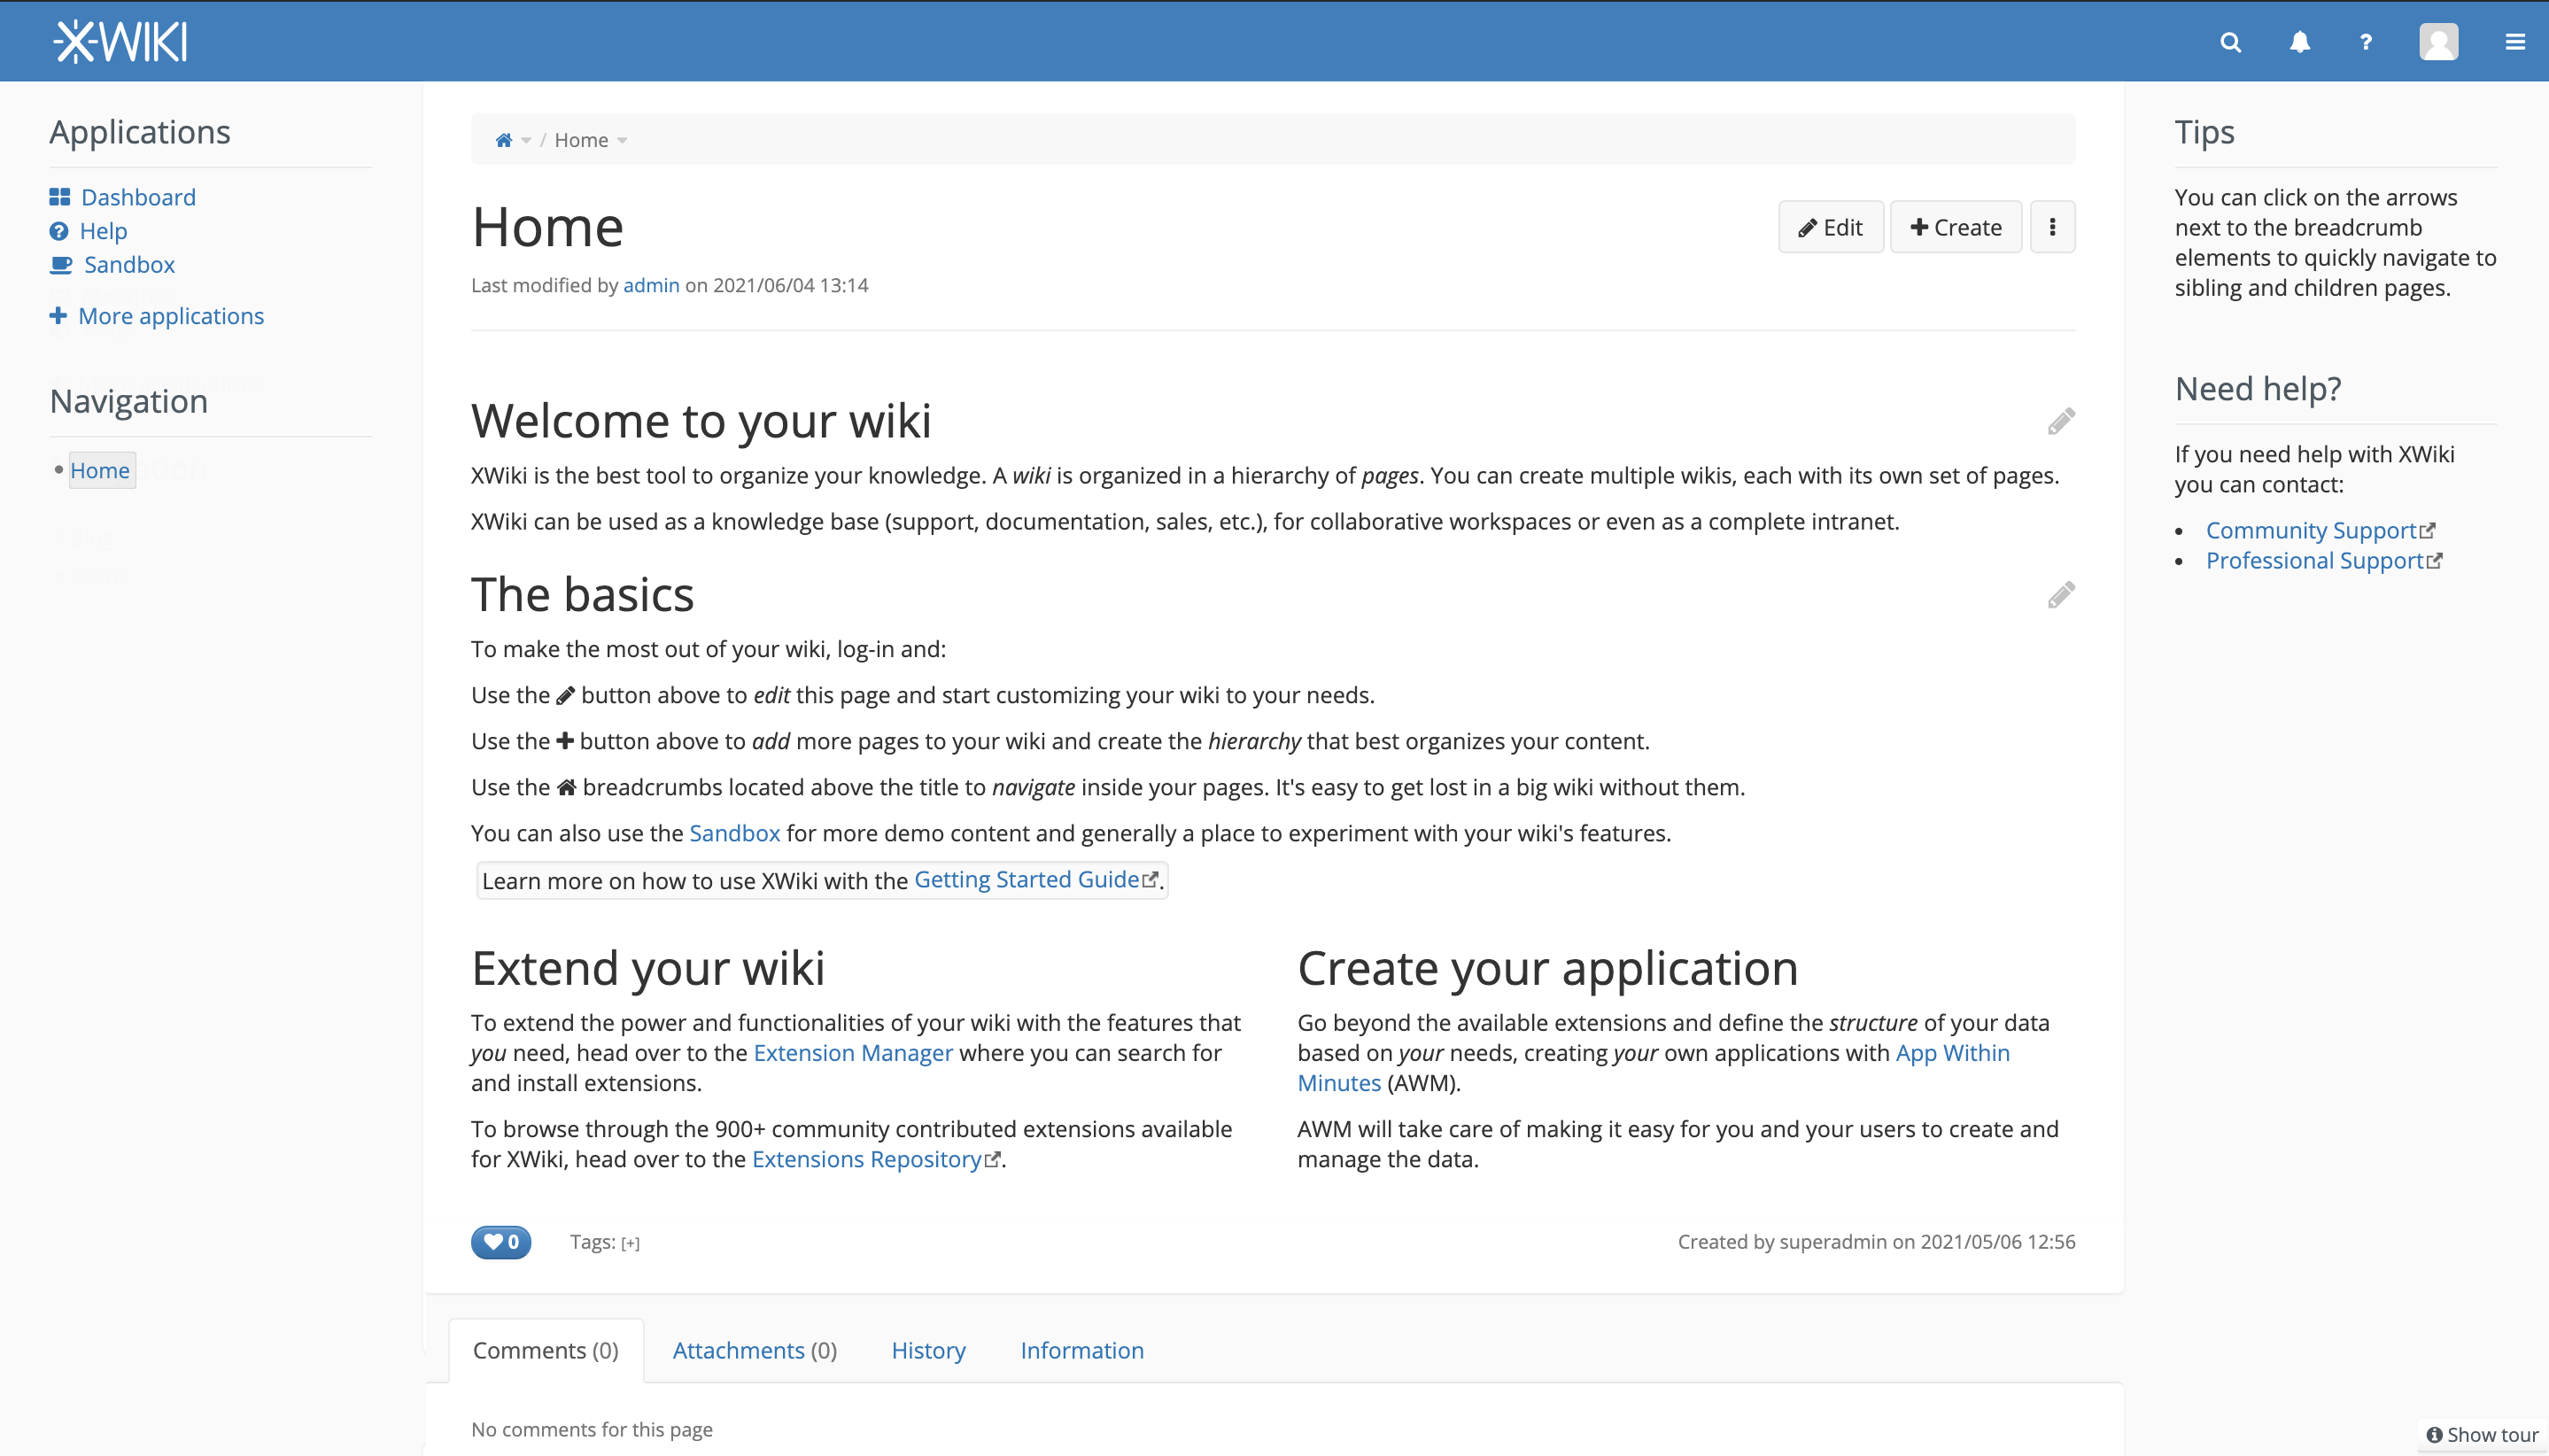
Task: Click the Help circle icon in sidebar
Action: point(59,231)
